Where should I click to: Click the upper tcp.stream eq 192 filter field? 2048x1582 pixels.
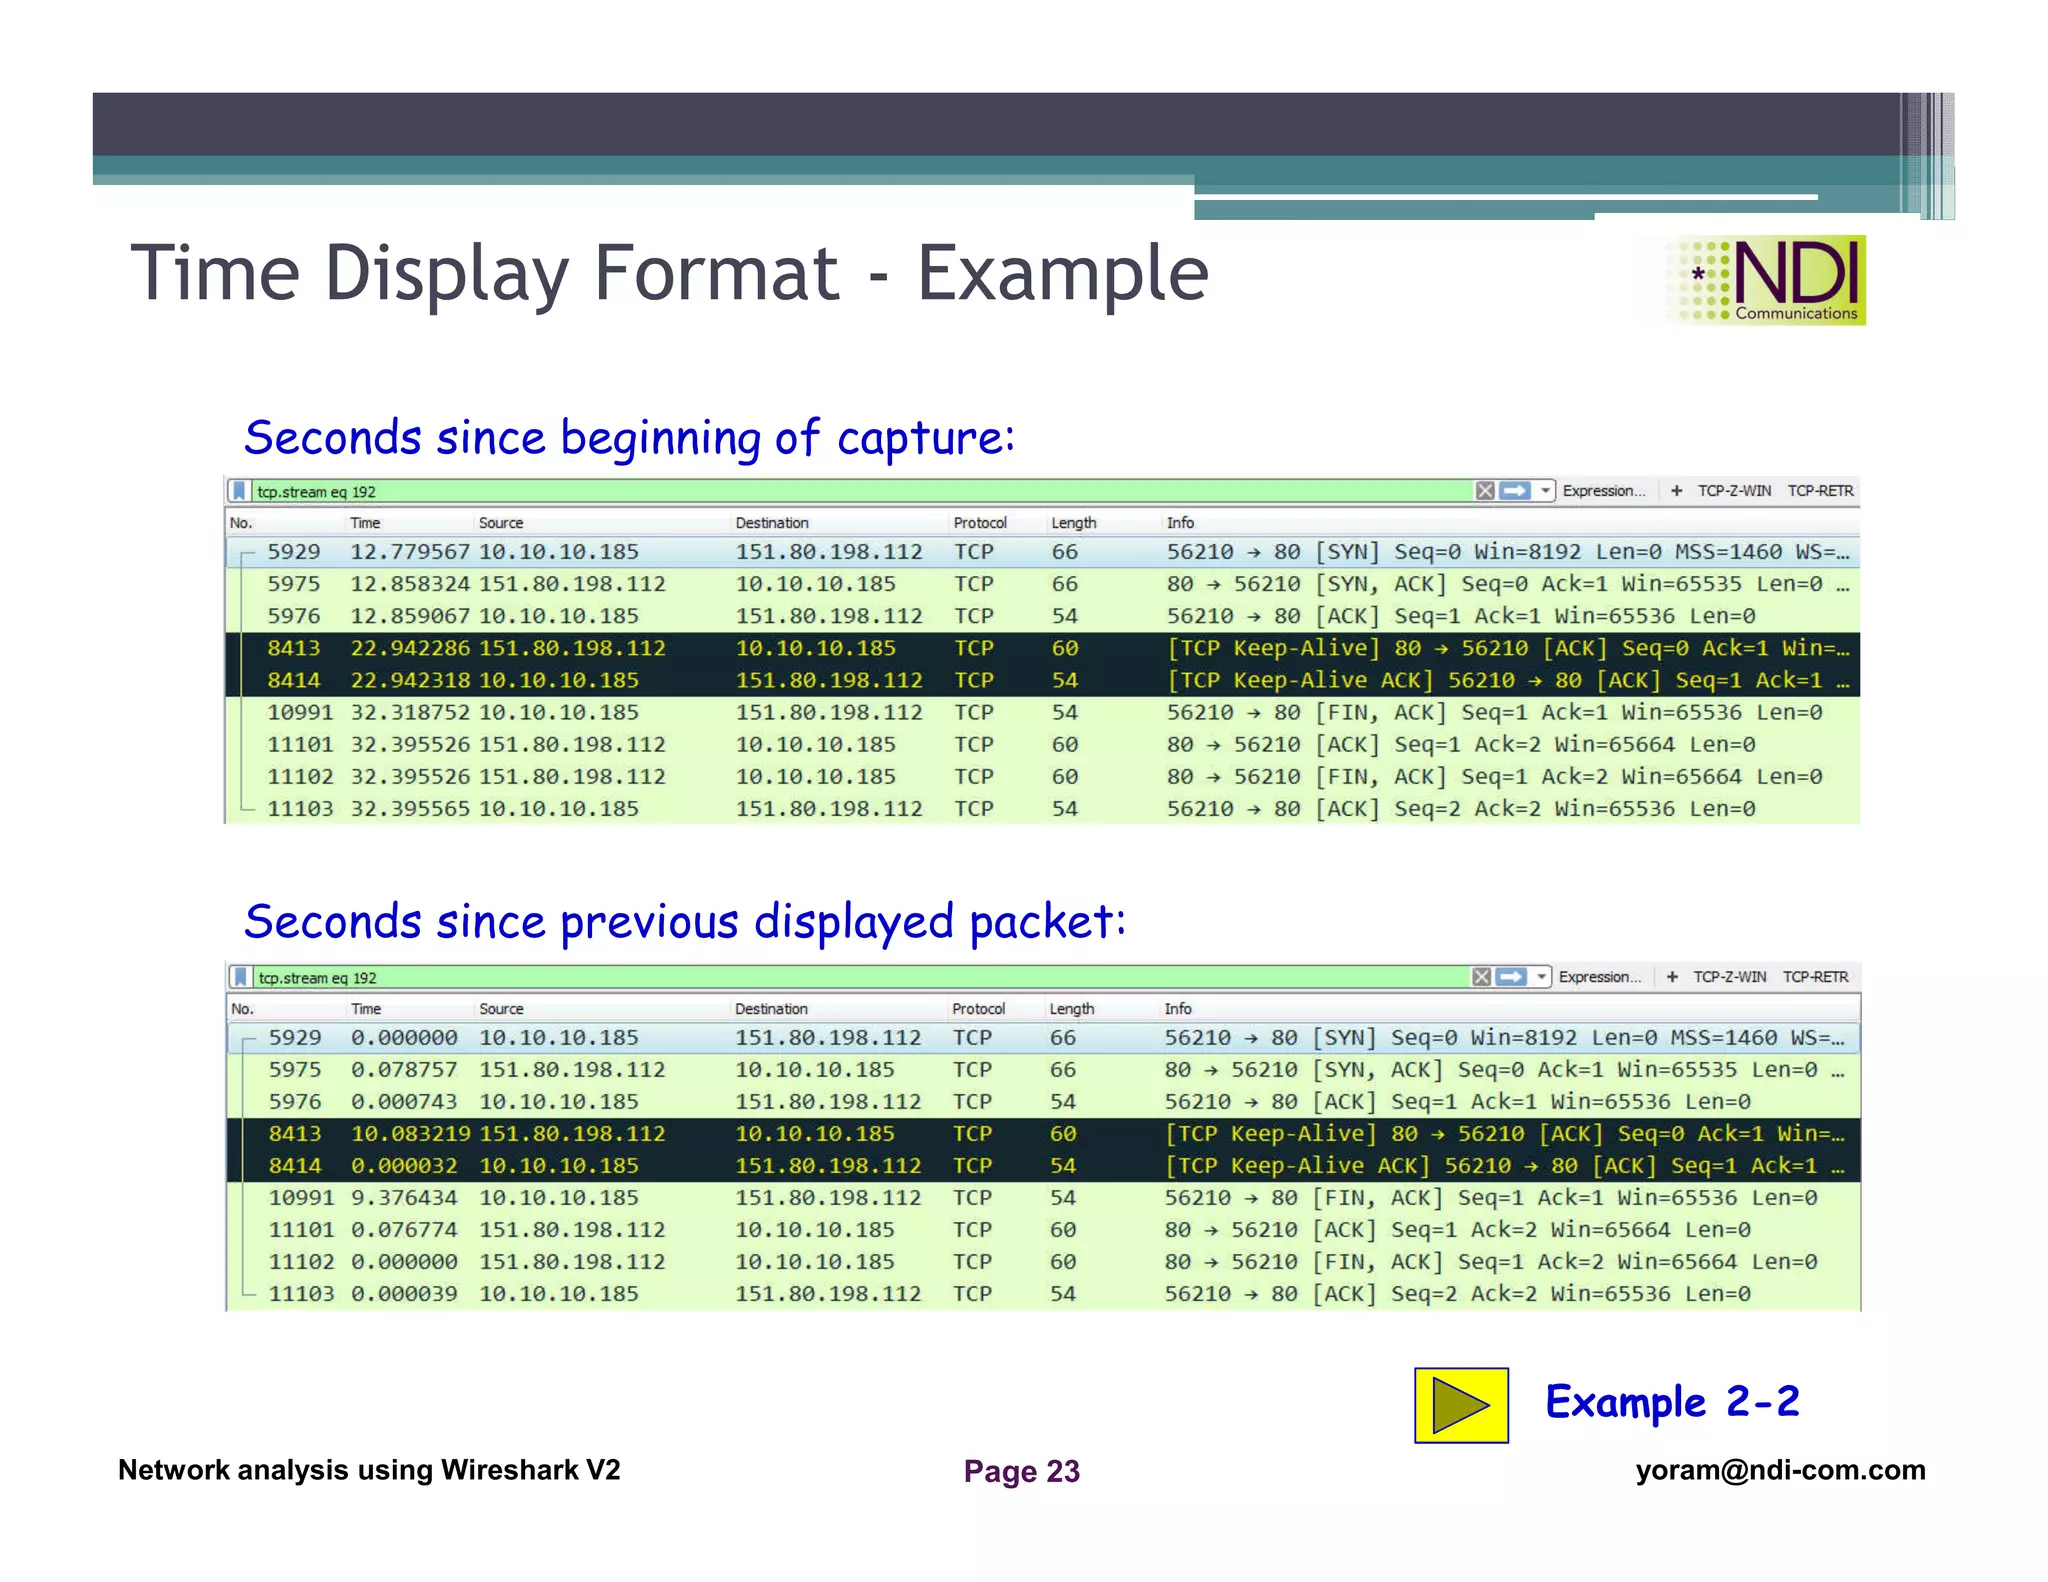(x=860, y=491)
